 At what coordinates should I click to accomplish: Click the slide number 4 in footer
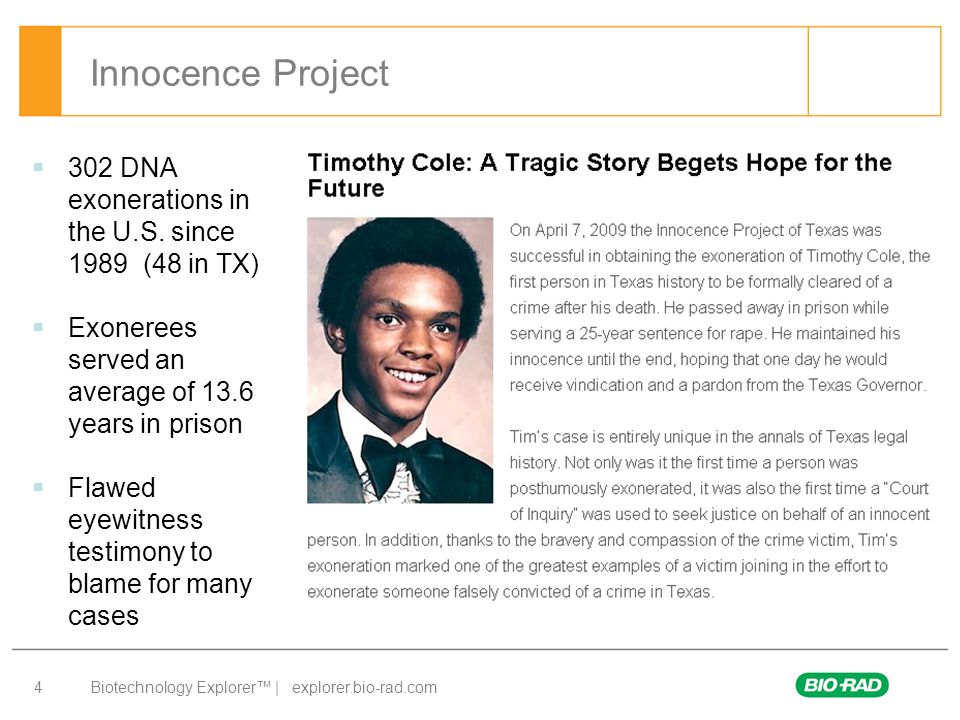38,688
